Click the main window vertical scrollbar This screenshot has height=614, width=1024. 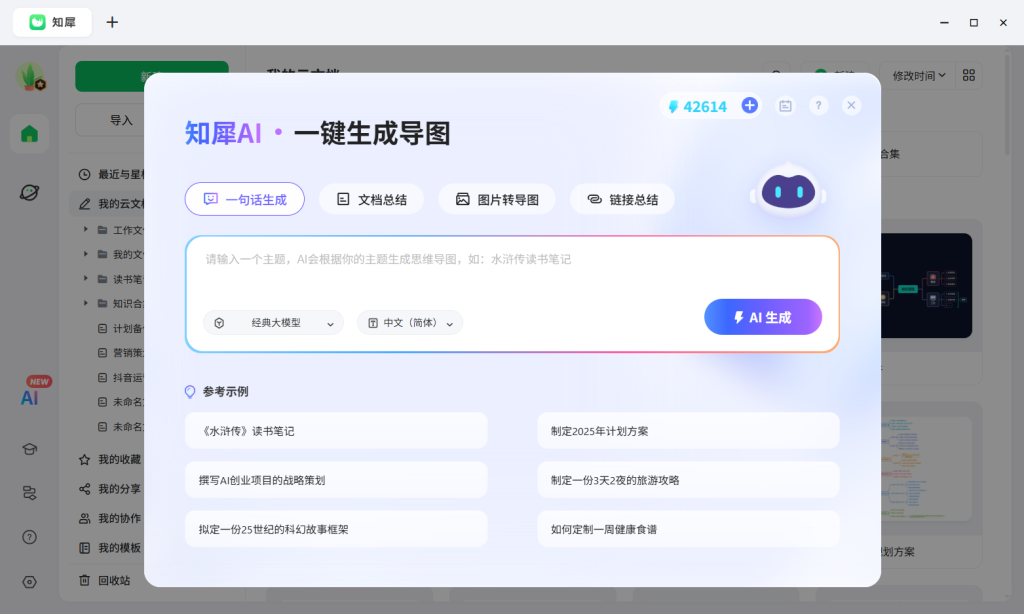1007,105
